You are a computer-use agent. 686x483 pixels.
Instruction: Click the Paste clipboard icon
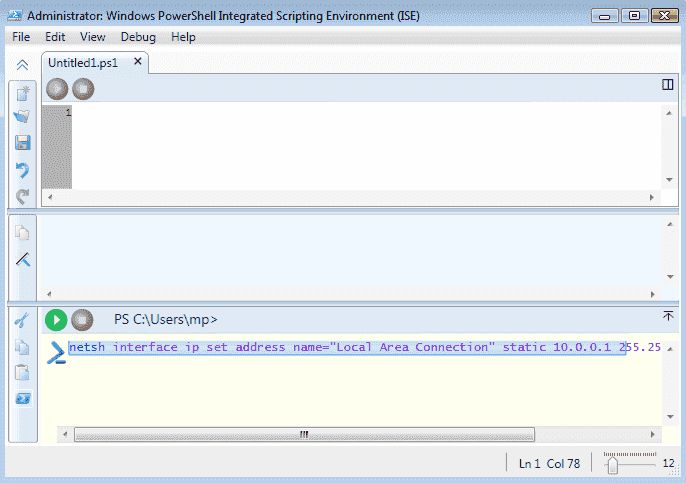[22, 372]
